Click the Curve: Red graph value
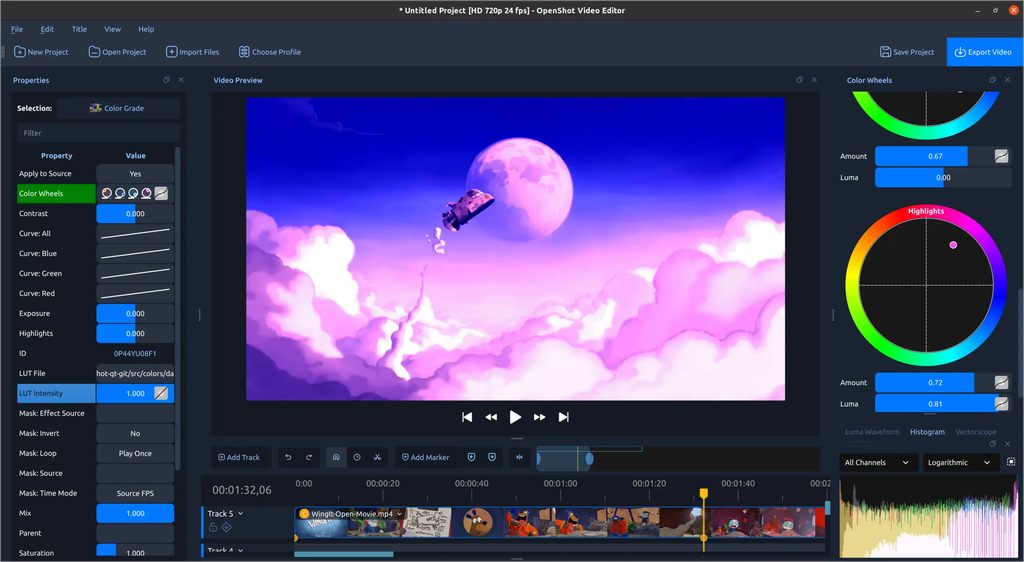The width and height of the screenshot is (1024, 562). tap(135, 294)
